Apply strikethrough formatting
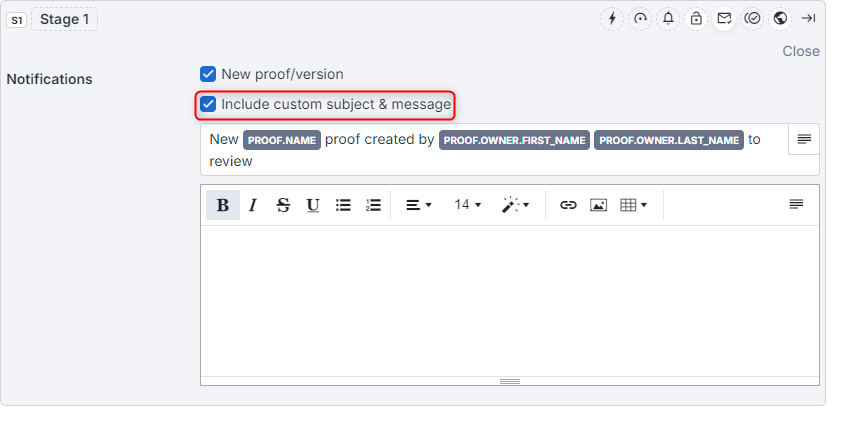841x421 pixels. click(x=283, y=205)
